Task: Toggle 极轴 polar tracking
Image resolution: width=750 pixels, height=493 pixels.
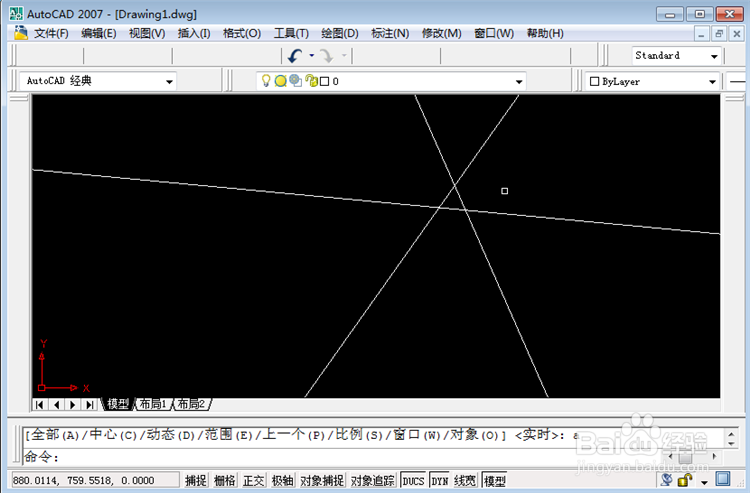Action: (282, 481)
